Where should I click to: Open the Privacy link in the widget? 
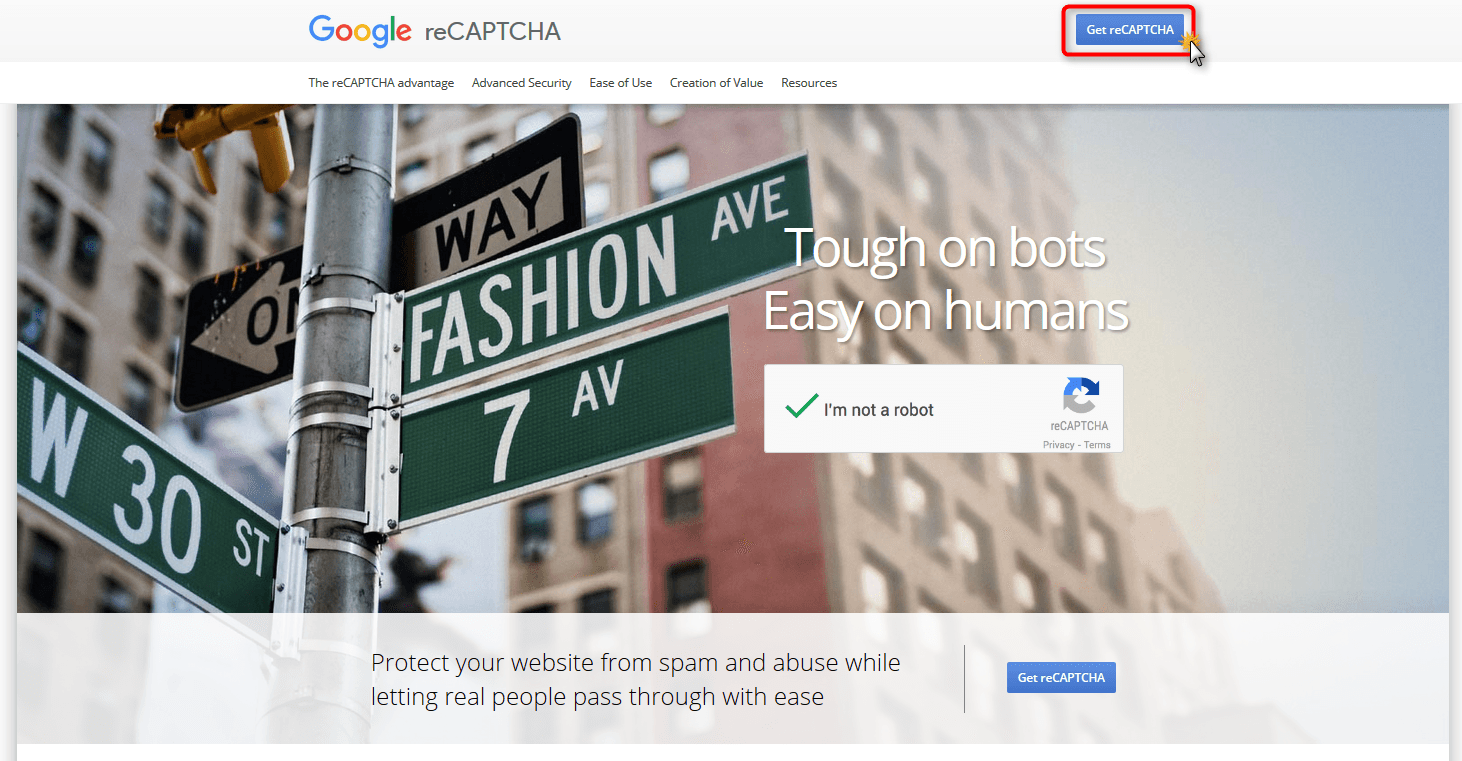(1058, 445)
